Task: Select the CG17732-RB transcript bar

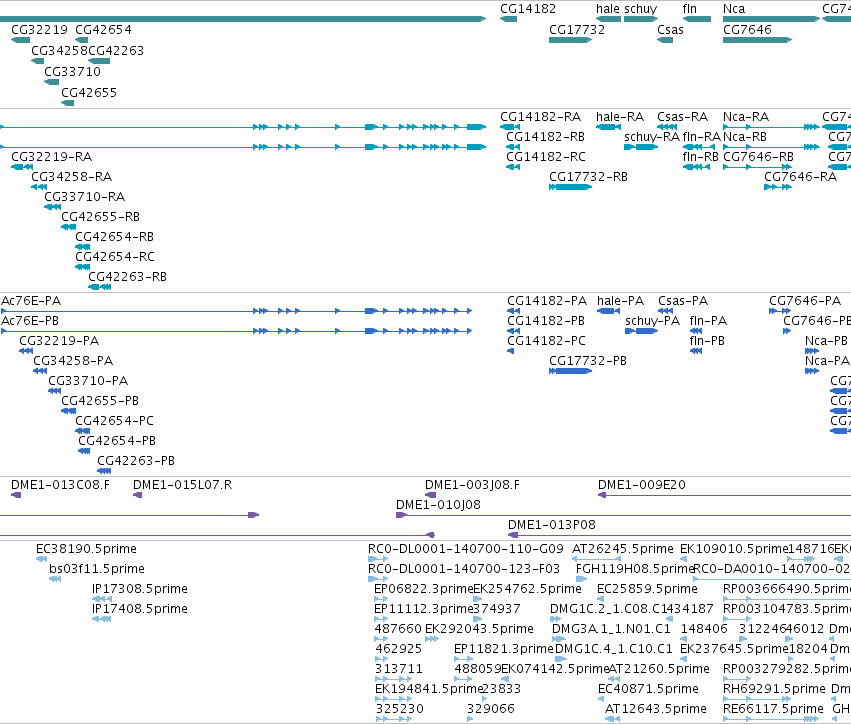Action: pos(570,187)
